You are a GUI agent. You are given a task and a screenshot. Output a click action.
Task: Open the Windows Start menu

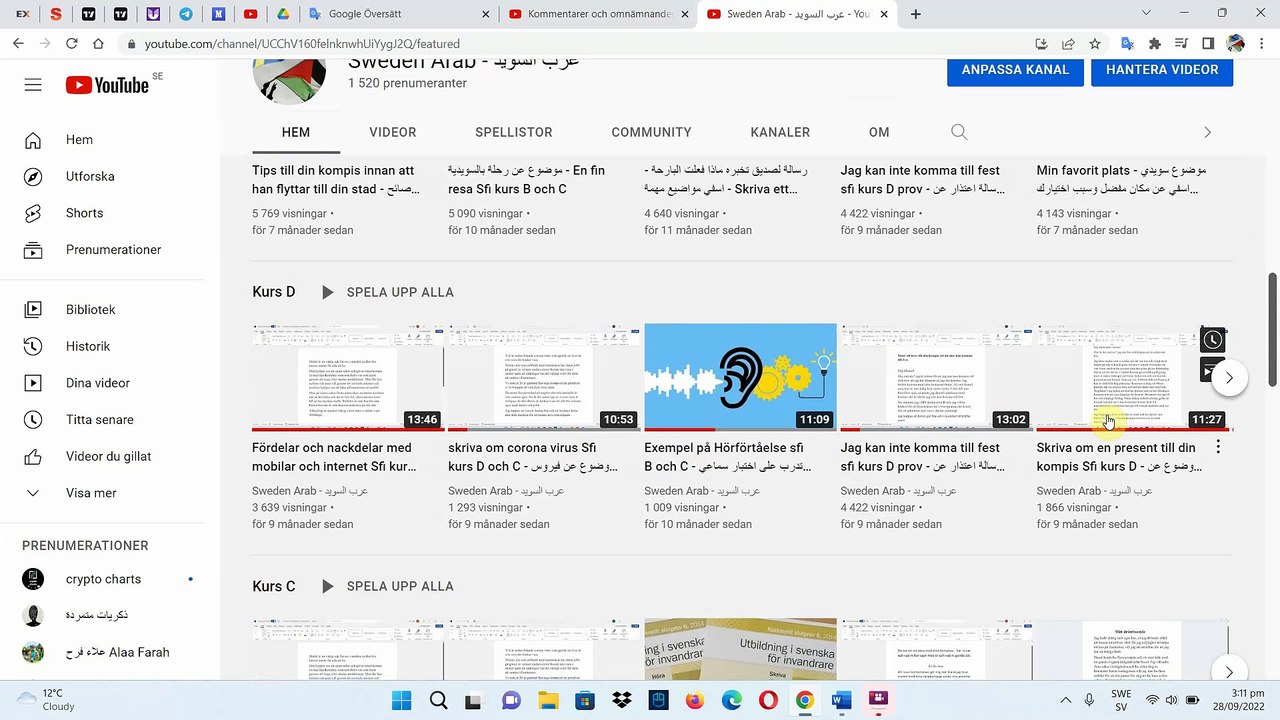tap(402, 700)
